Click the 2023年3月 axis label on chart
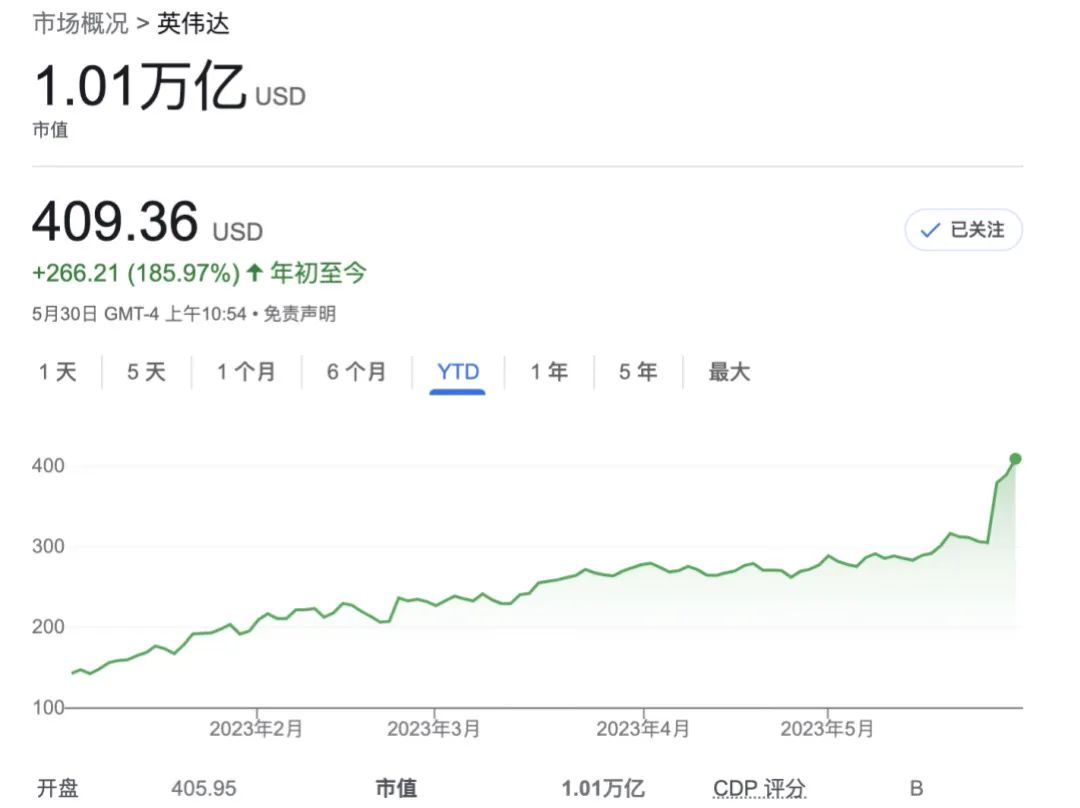Screen dimensions: 1080x808 [434, 730]
